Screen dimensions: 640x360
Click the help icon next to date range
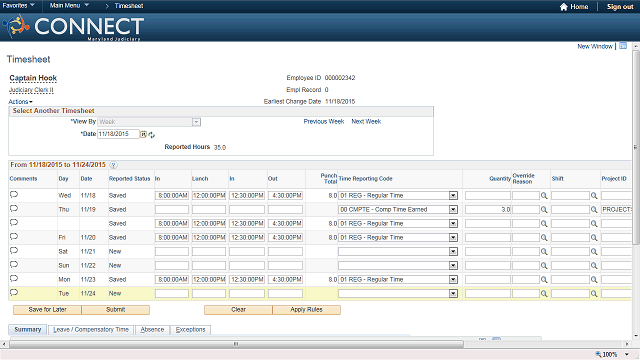[x=113, y=165]
